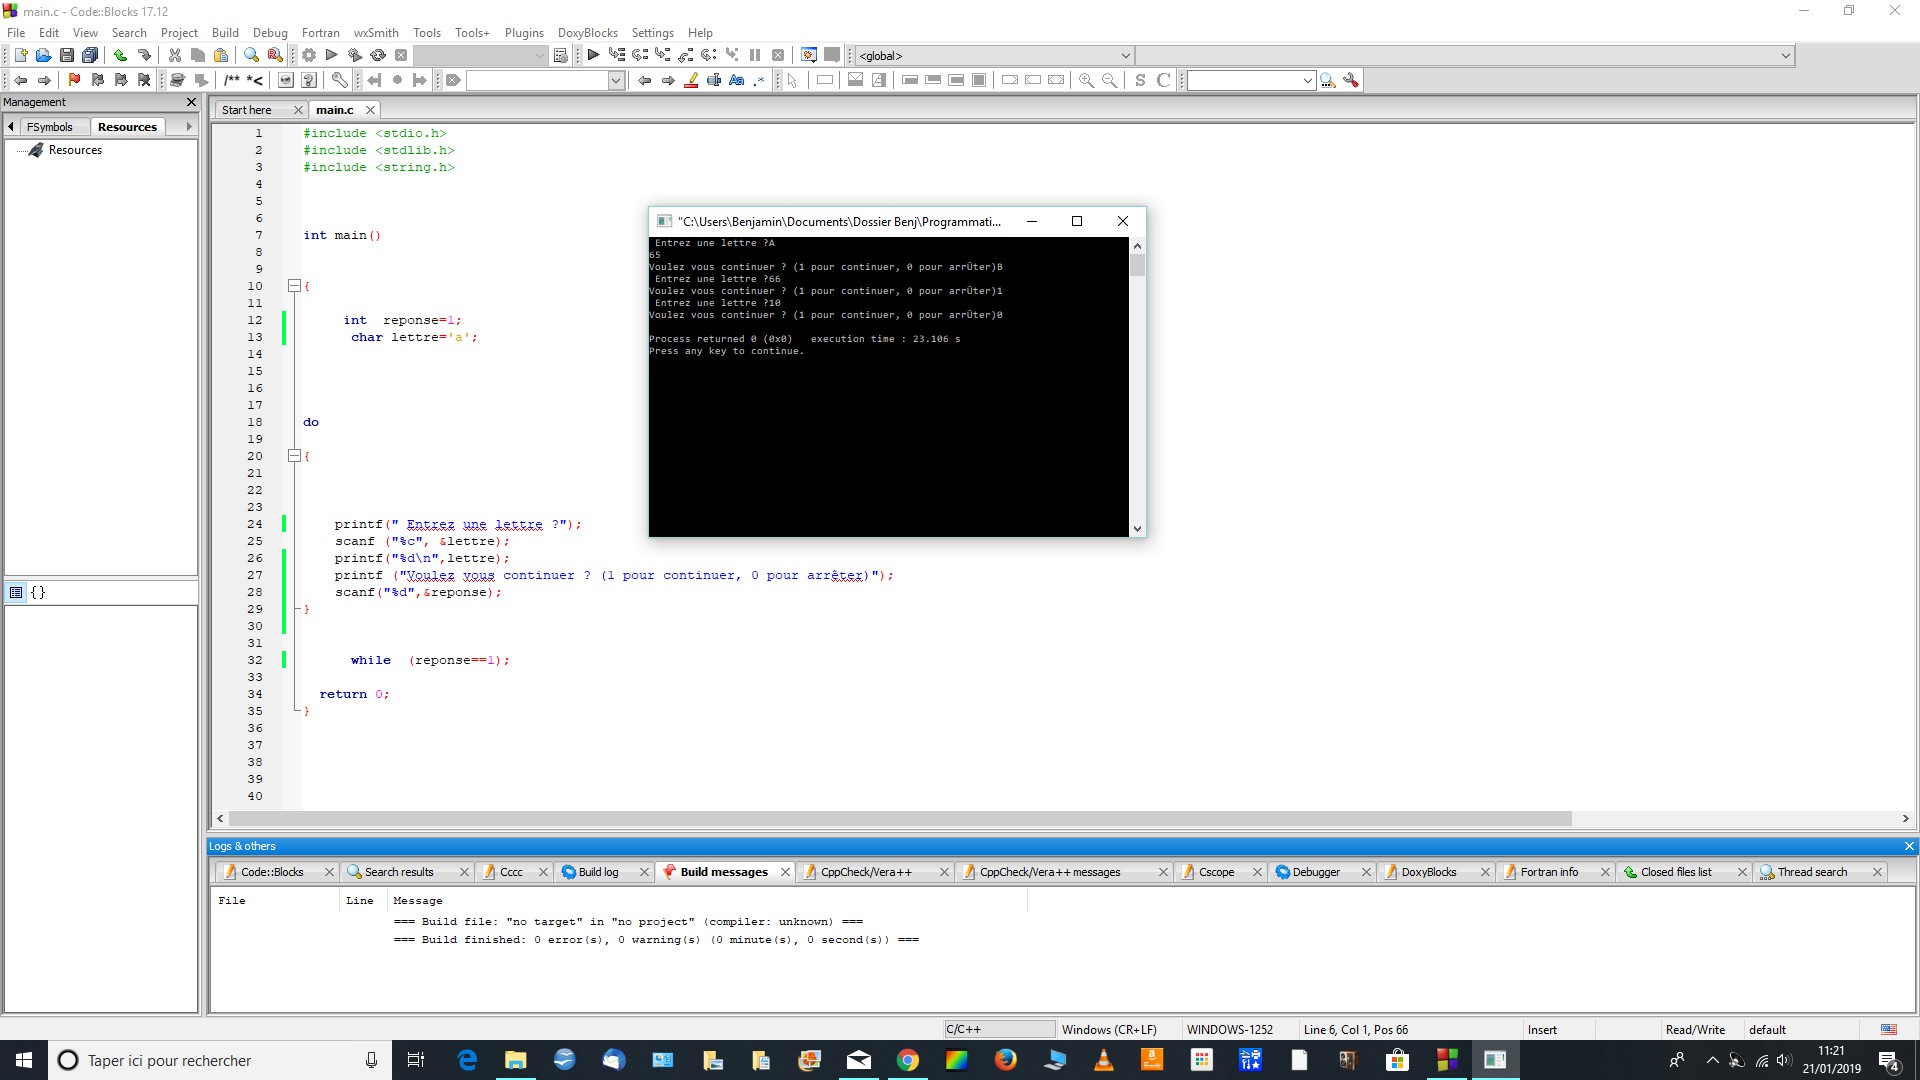Click the Build (gear) toolbar icon
This screenshot has width=1920, height=1080.
click(x=309, y=55)
